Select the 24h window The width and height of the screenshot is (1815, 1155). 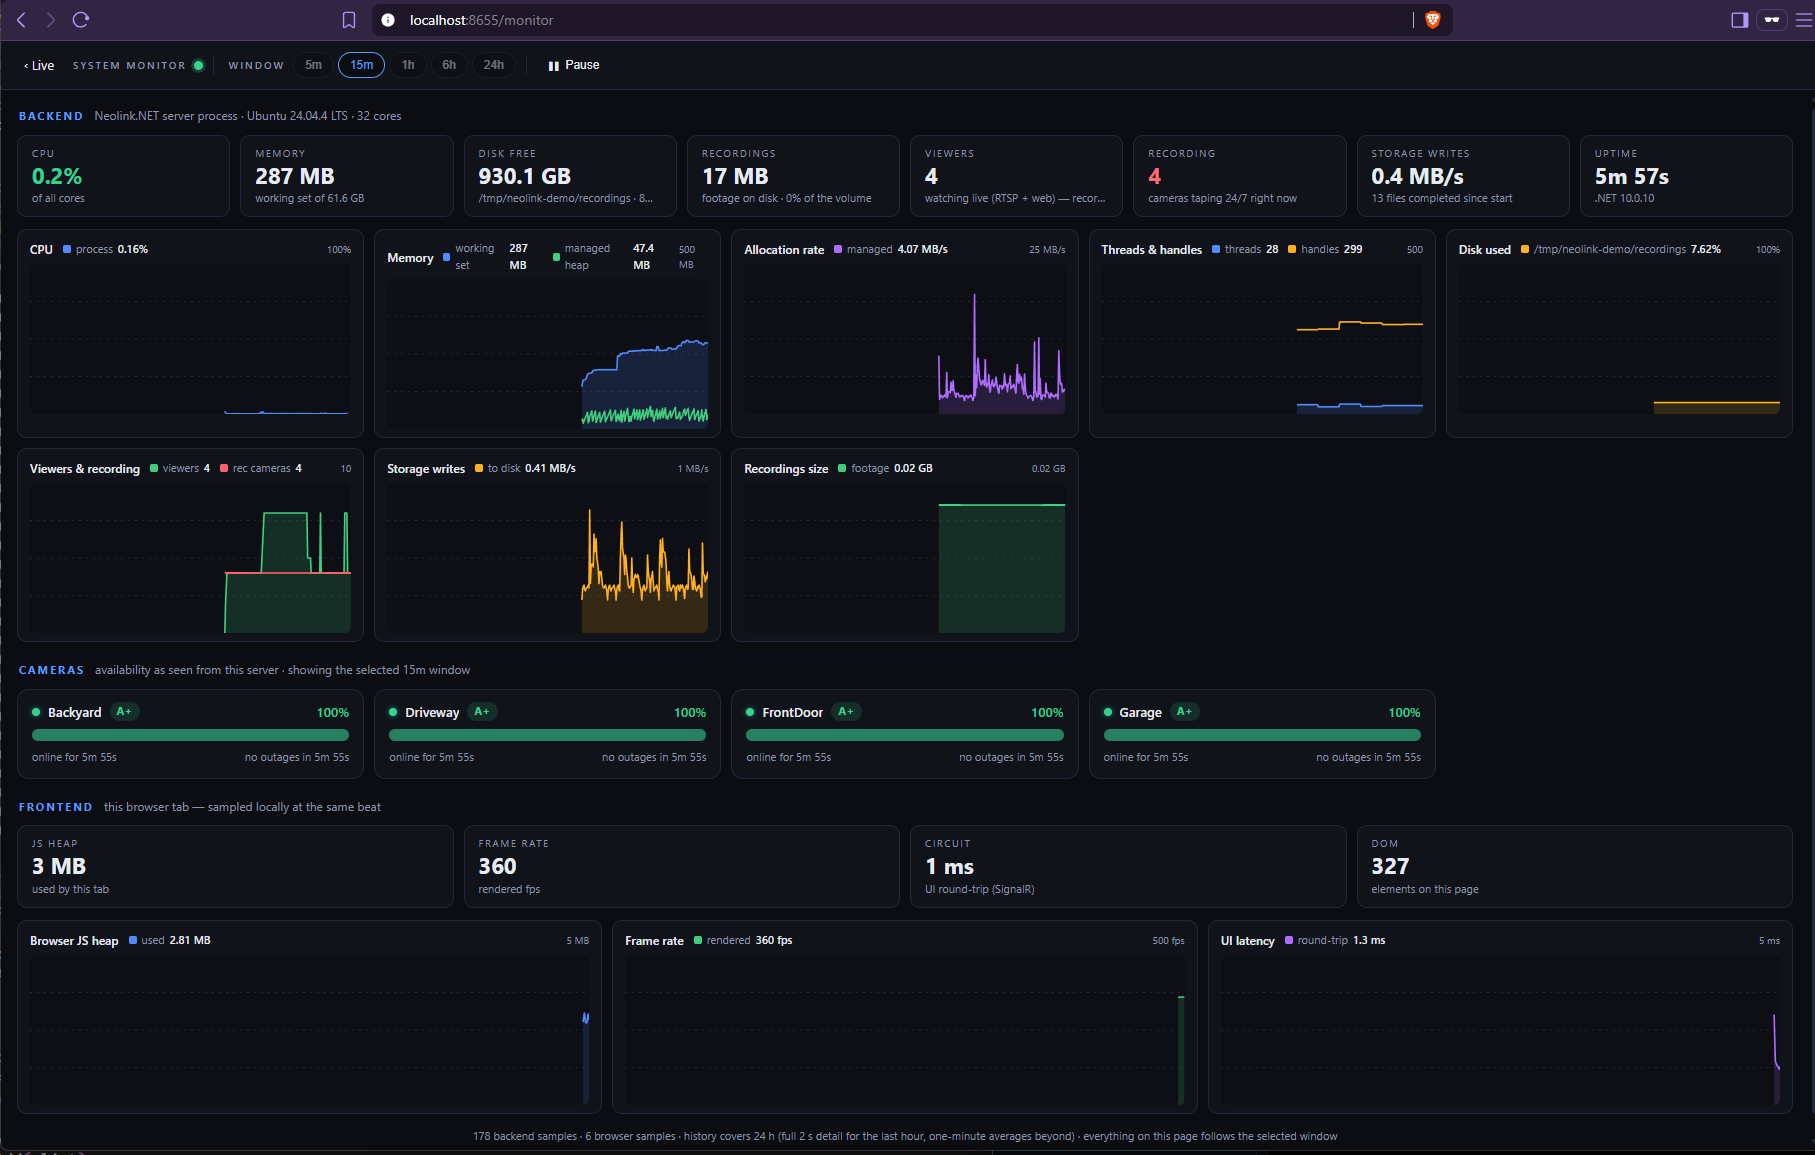(494, 65)
